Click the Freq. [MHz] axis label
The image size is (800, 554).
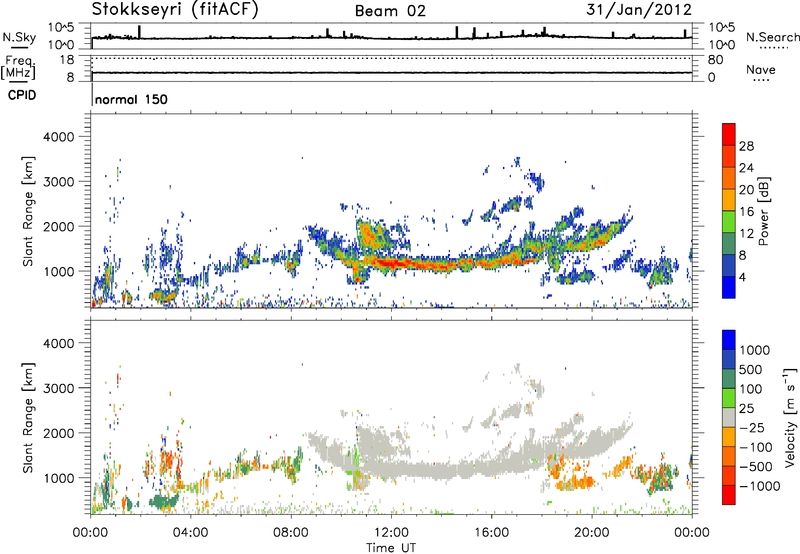(19, 67)
